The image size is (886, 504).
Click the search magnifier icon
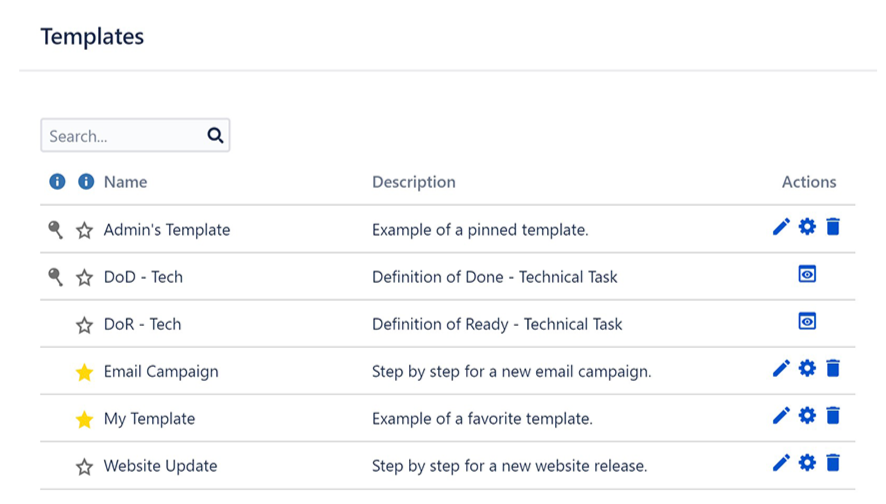(215, 136)
